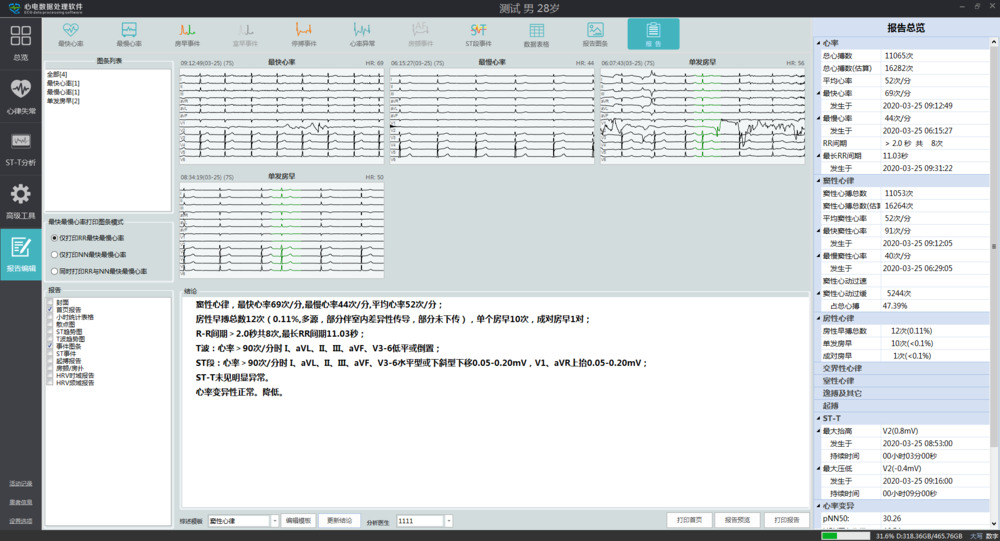Select the 心率异常 toolbar icon

[x=362, y=34]
